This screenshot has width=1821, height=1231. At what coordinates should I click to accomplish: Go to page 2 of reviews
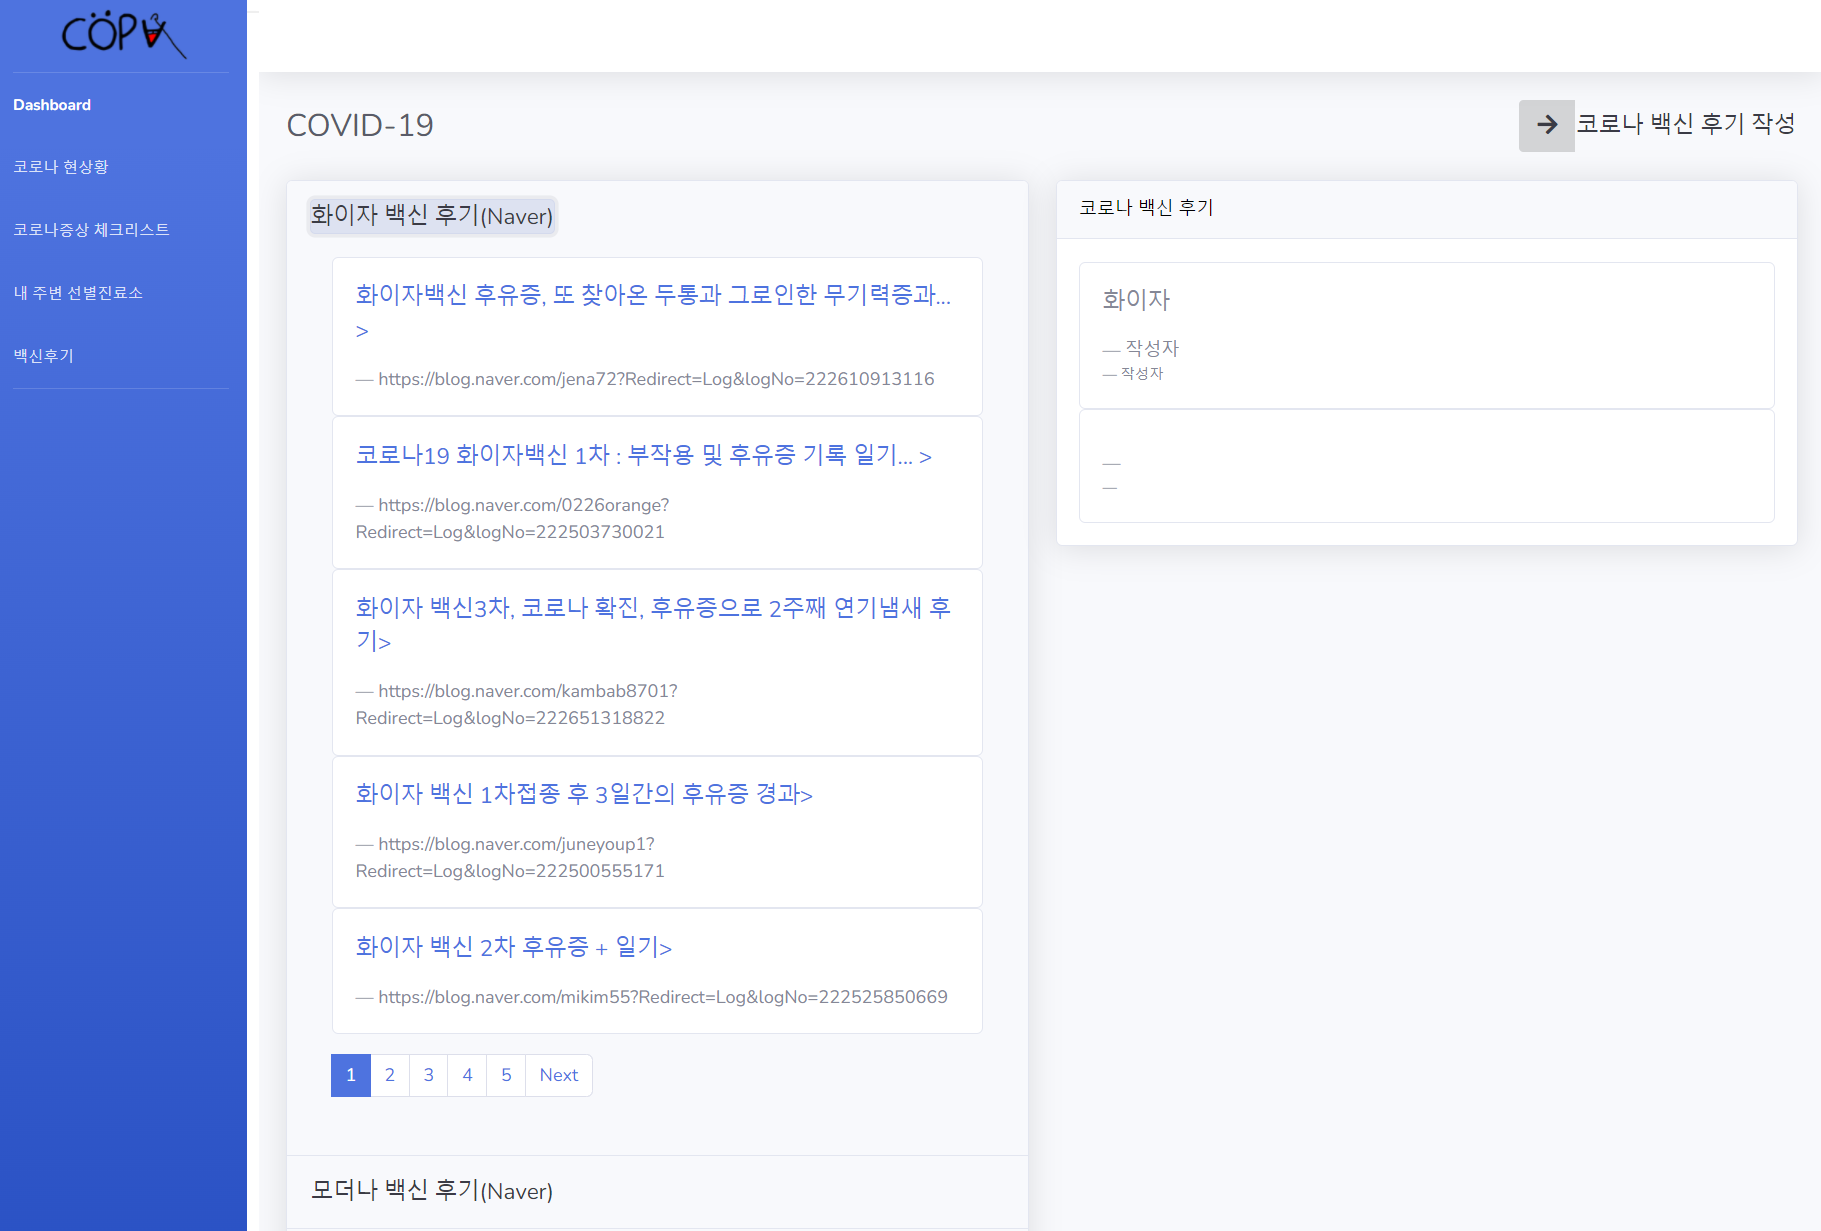pyautogui.click(x=390, y=1075)
